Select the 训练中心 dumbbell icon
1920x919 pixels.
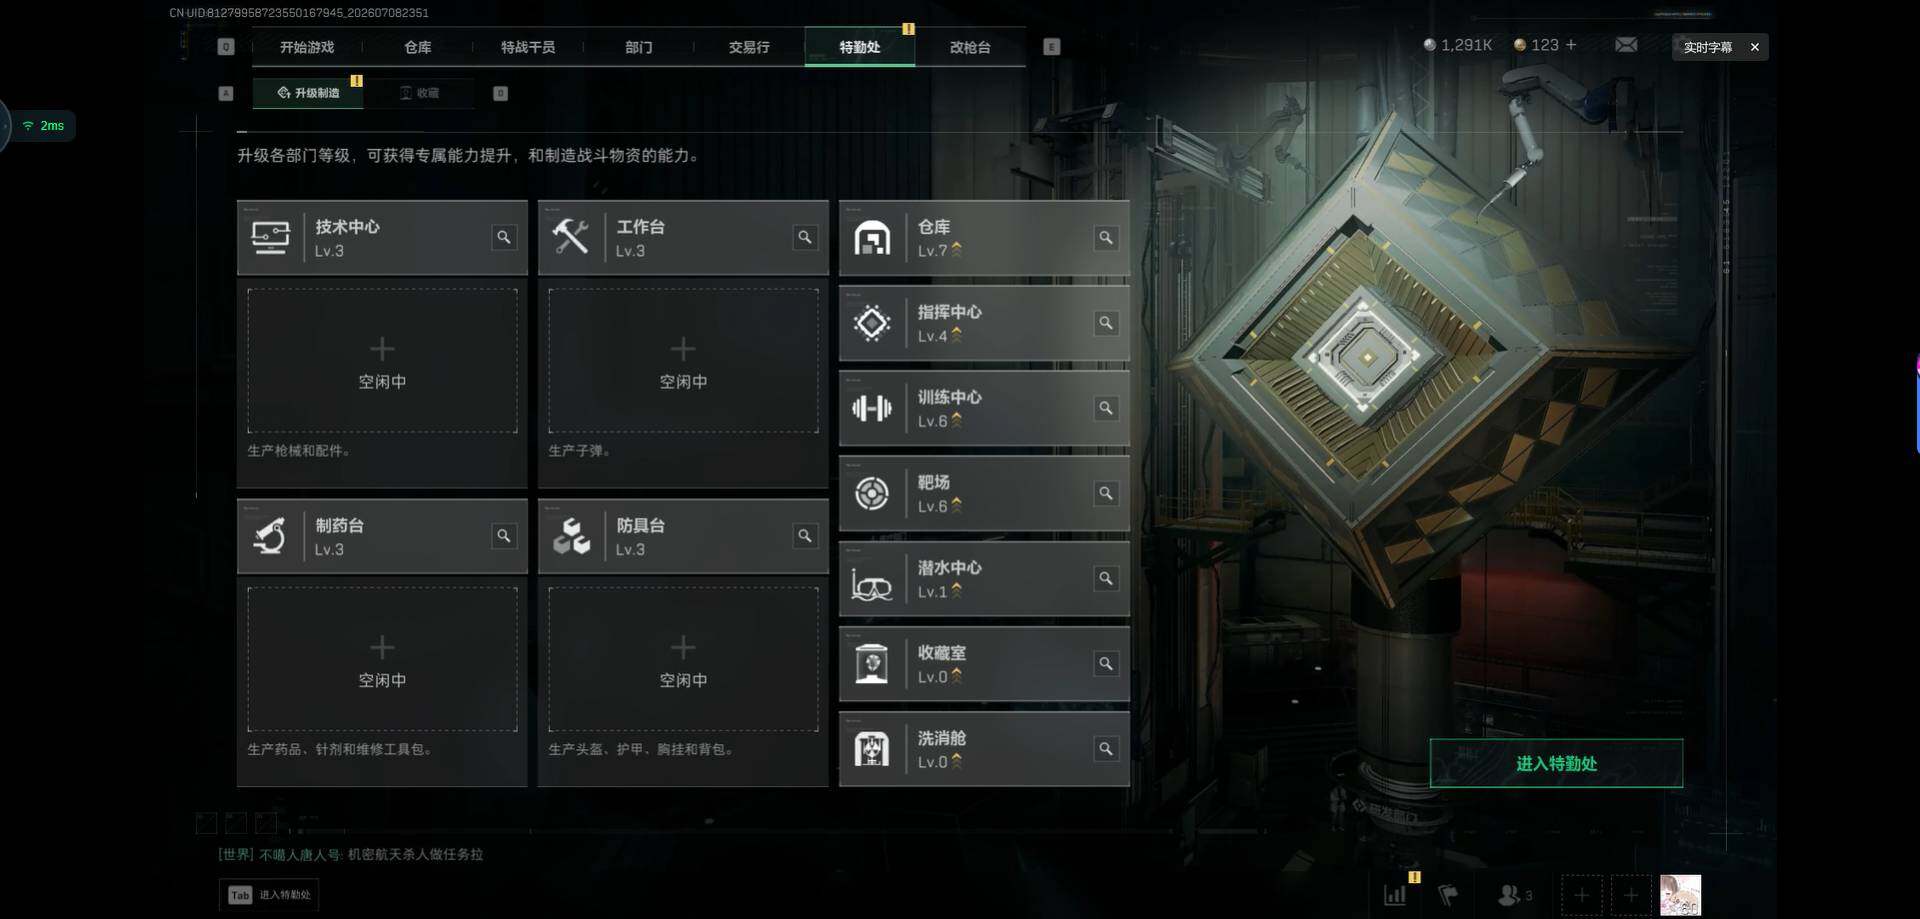872,408
